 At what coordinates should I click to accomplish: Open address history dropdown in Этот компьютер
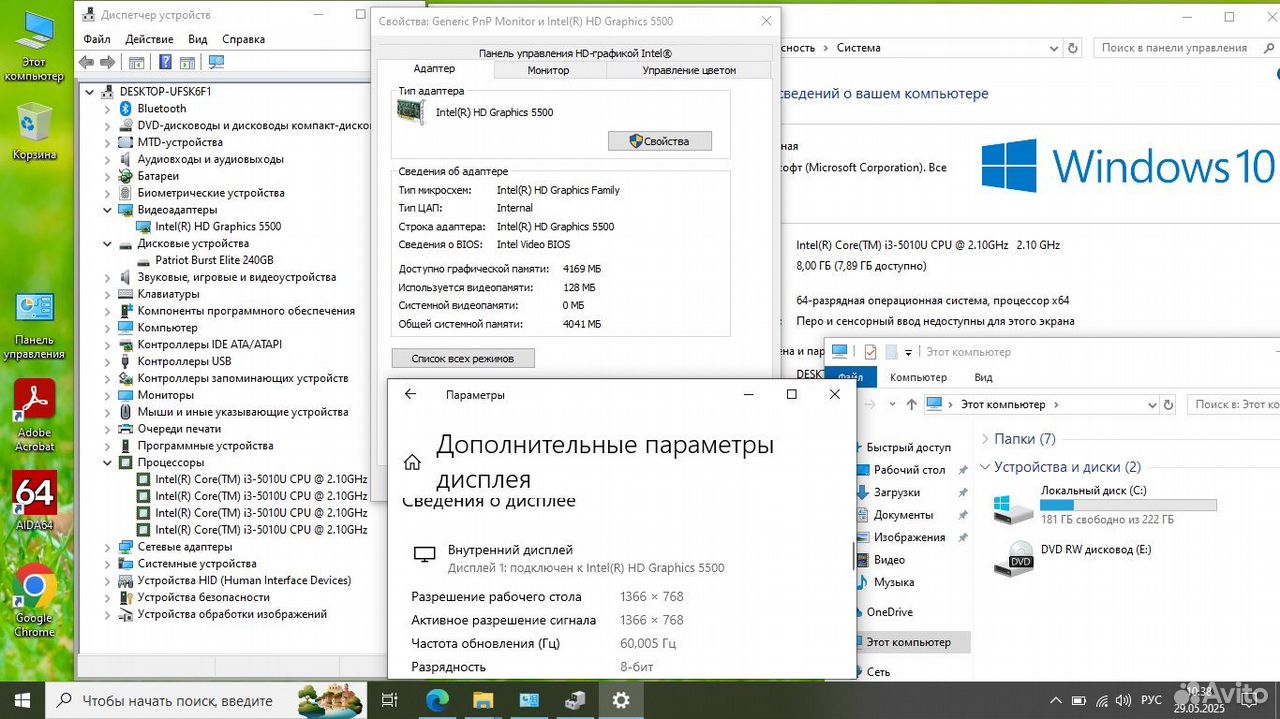coord(1153,404)
